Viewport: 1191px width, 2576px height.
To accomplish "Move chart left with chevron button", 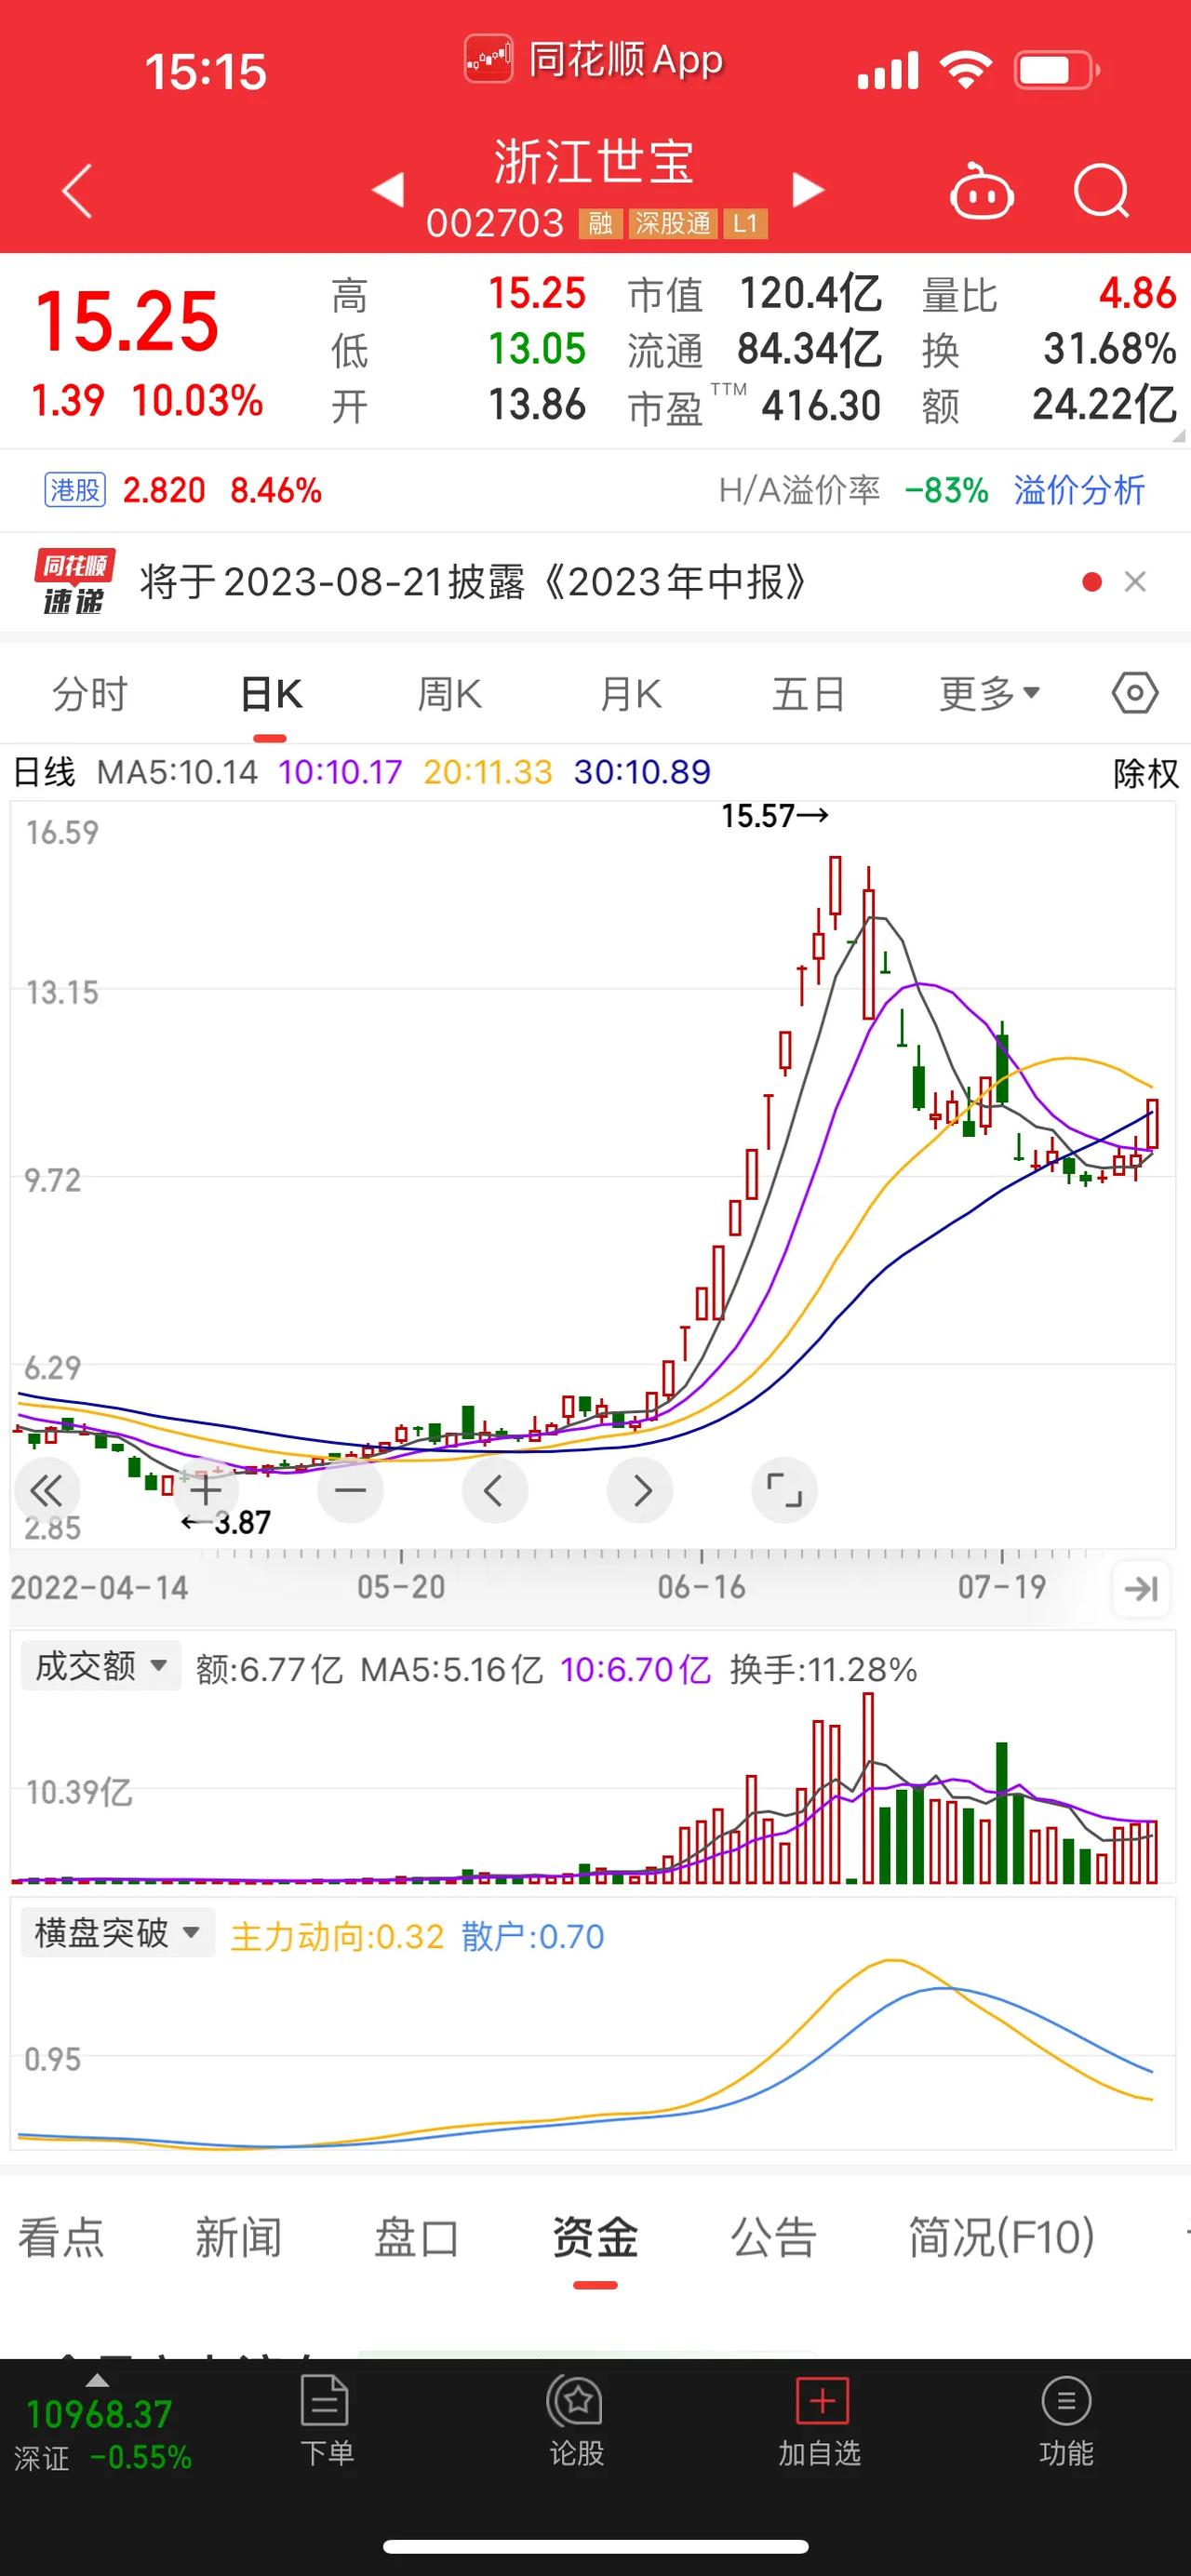I will coord(494,1490).
